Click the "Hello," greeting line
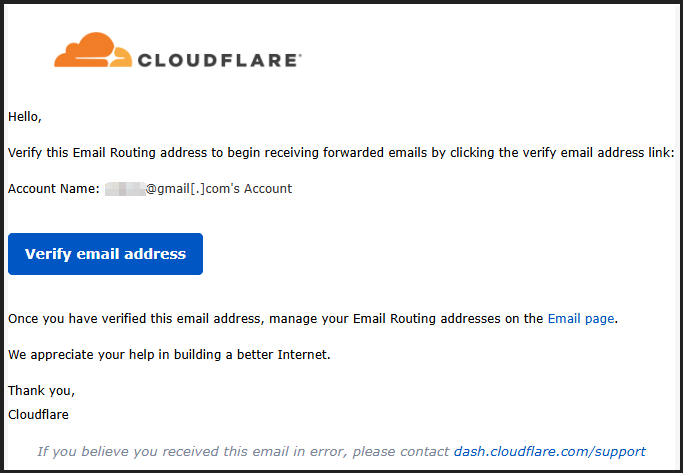Screen dimensions: 683x473 (x=25, y=116)
